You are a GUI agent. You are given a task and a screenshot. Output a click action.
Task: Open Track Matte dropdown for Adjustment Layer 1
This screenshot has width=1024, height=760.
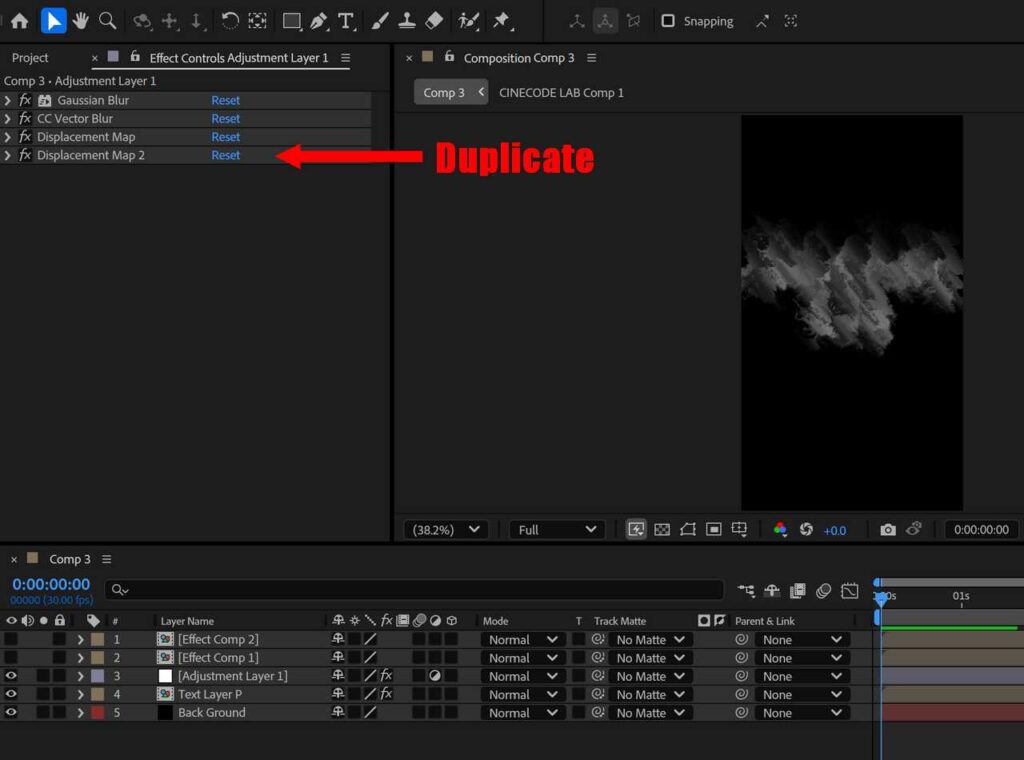(x=650, y=676)
